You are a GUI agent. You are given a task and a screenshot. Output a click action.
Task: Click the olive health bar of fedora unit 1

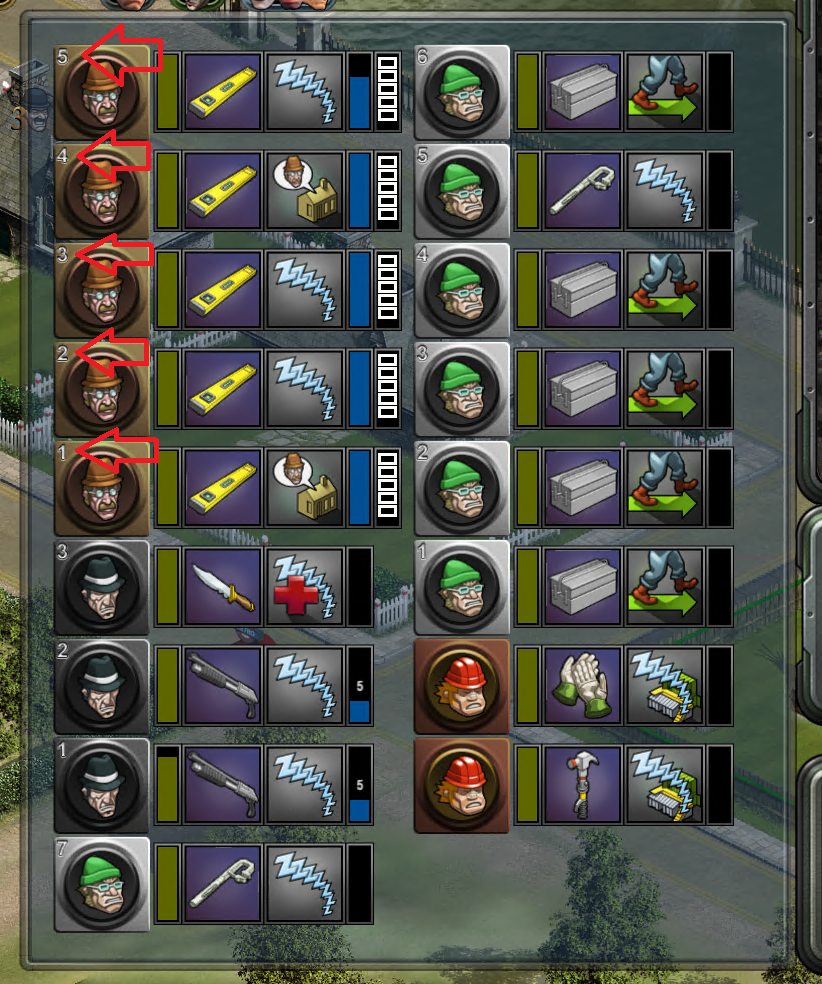[x=168, y=785]
